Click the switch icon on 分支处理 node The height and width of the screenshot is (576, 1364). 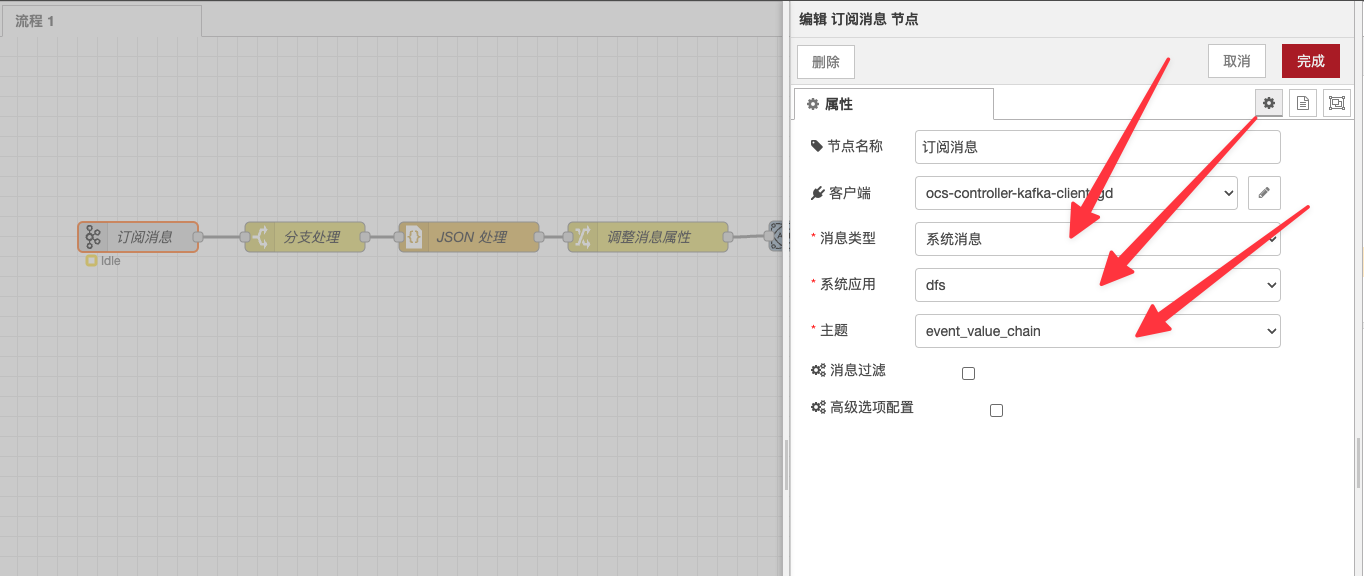259,237
